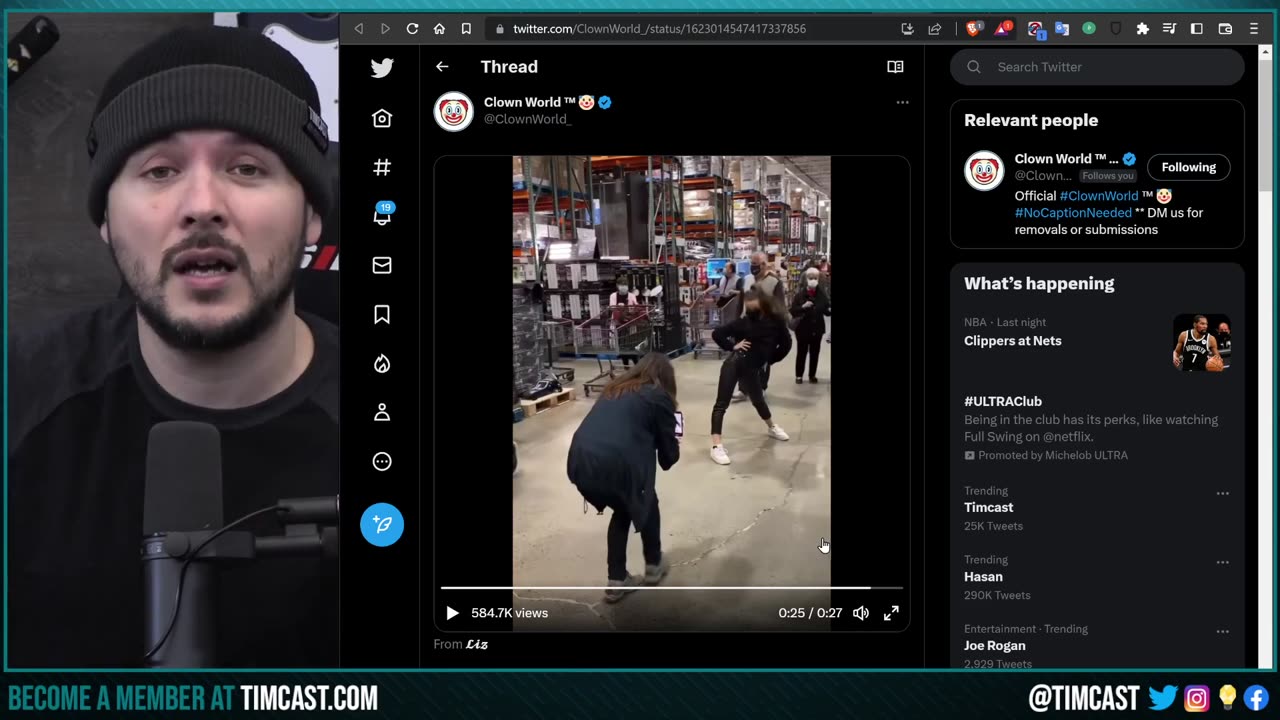Go back in the browser history
Screen dimensions: 1280x720
point(359,29)
